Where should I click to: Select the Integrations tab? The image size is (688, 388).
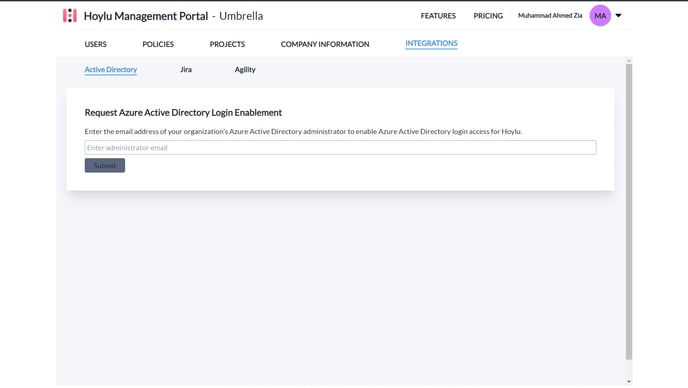click(x=431, y=43)
